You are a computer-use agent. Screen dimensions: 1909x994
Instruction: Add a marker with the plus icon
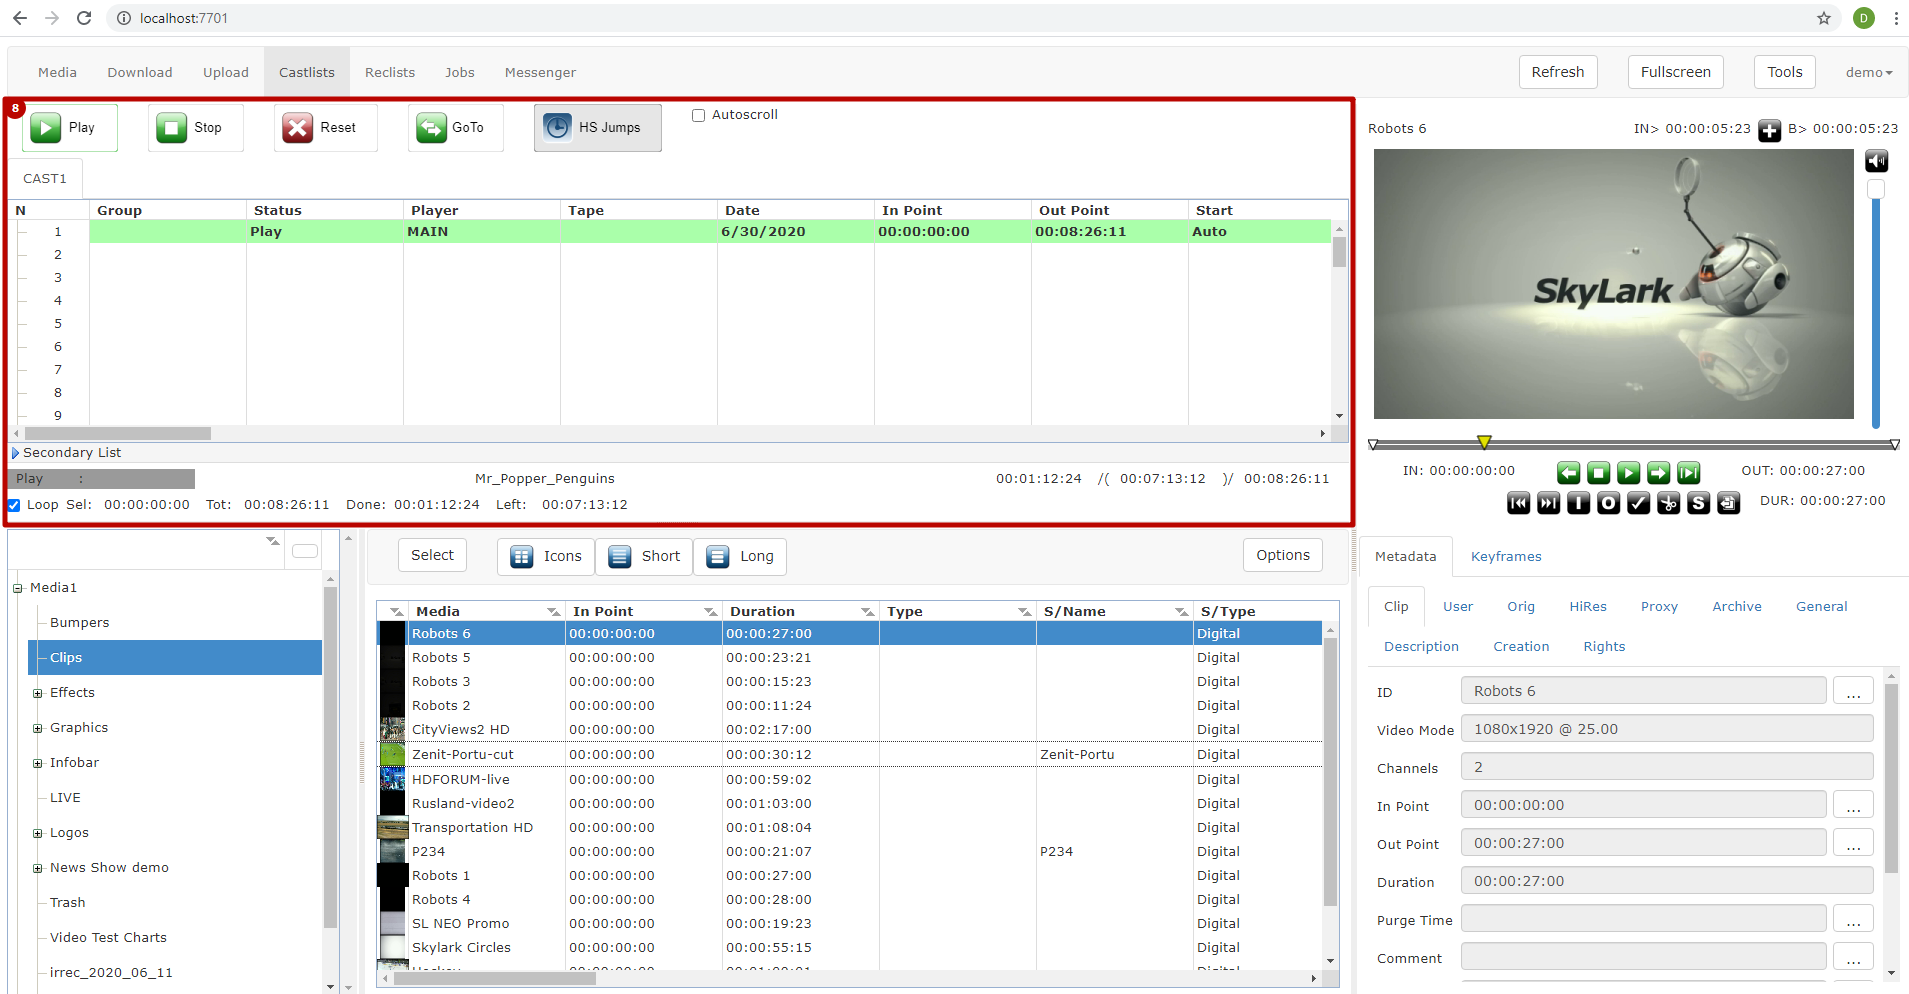point(1770,130)
